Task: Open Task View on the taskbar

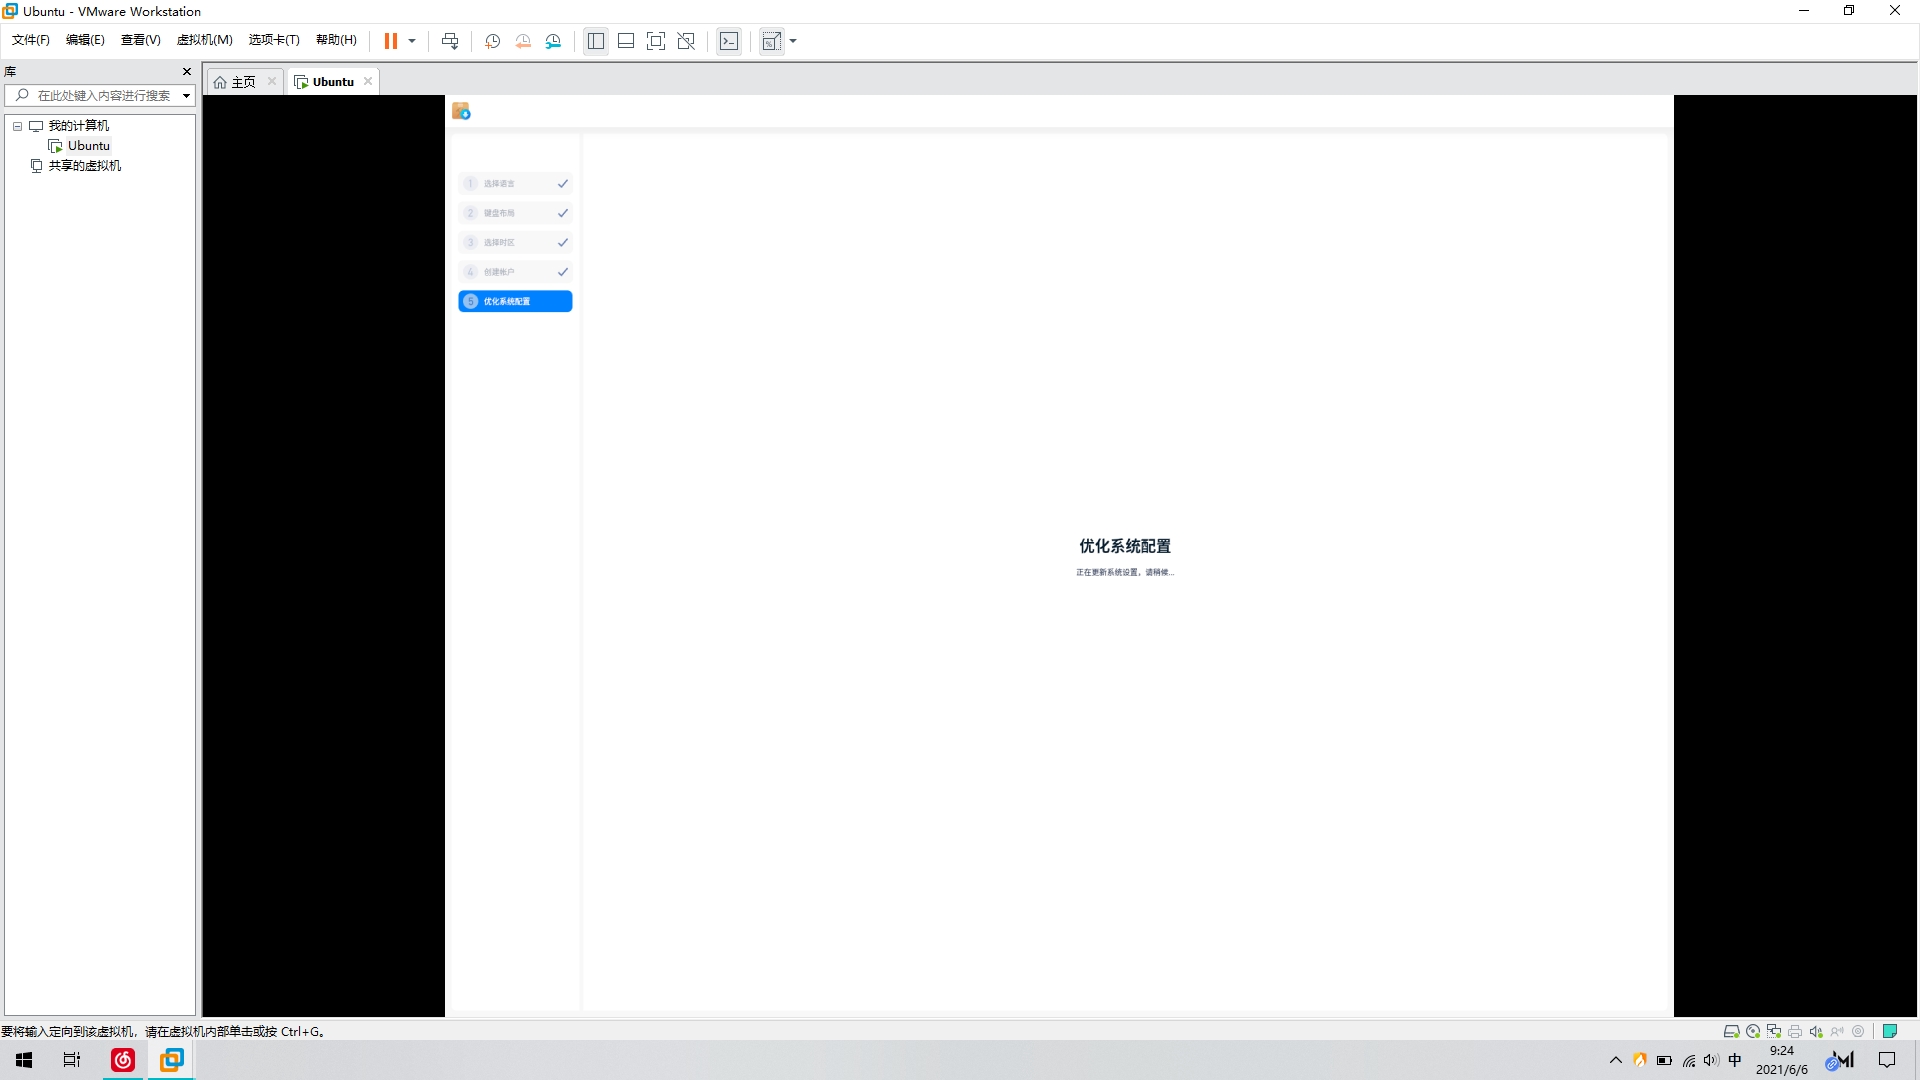Action: (72, 1060)
